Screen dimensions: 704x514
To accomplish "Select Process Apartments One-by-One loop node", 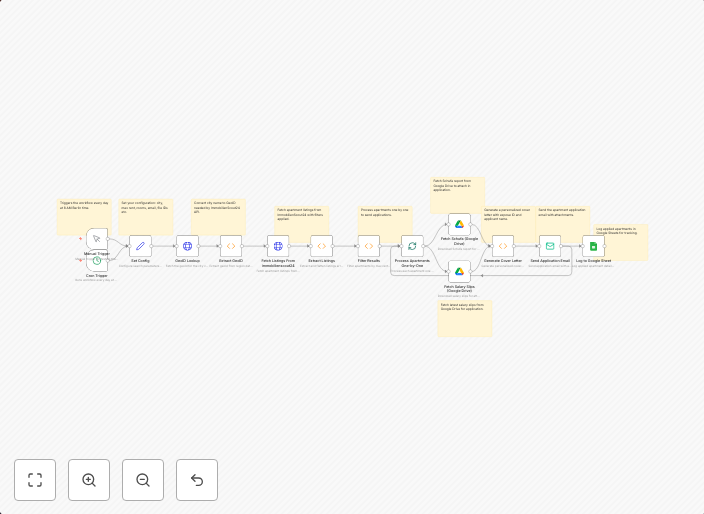I will 412,246.
